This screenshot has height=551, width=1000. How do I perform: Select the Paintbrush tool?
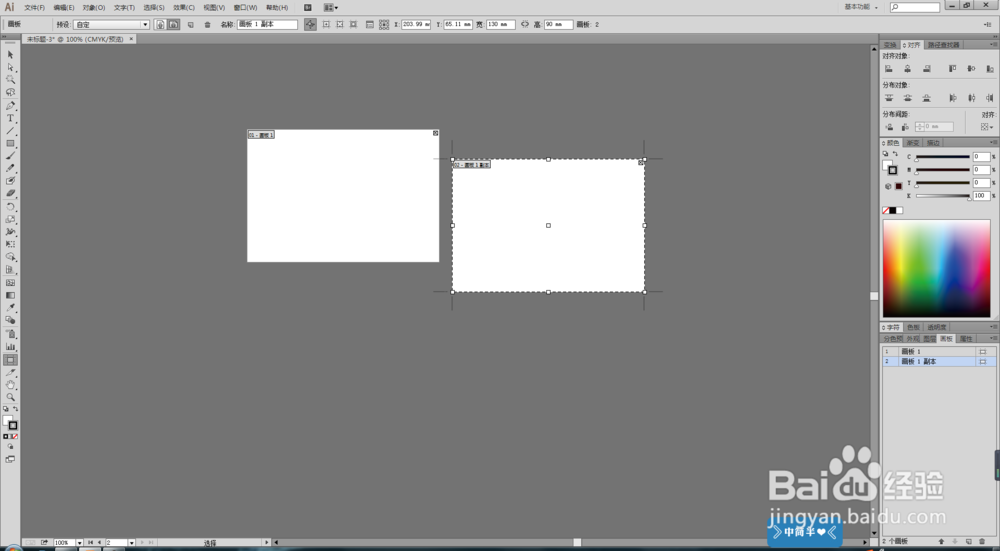click(10, 156)
